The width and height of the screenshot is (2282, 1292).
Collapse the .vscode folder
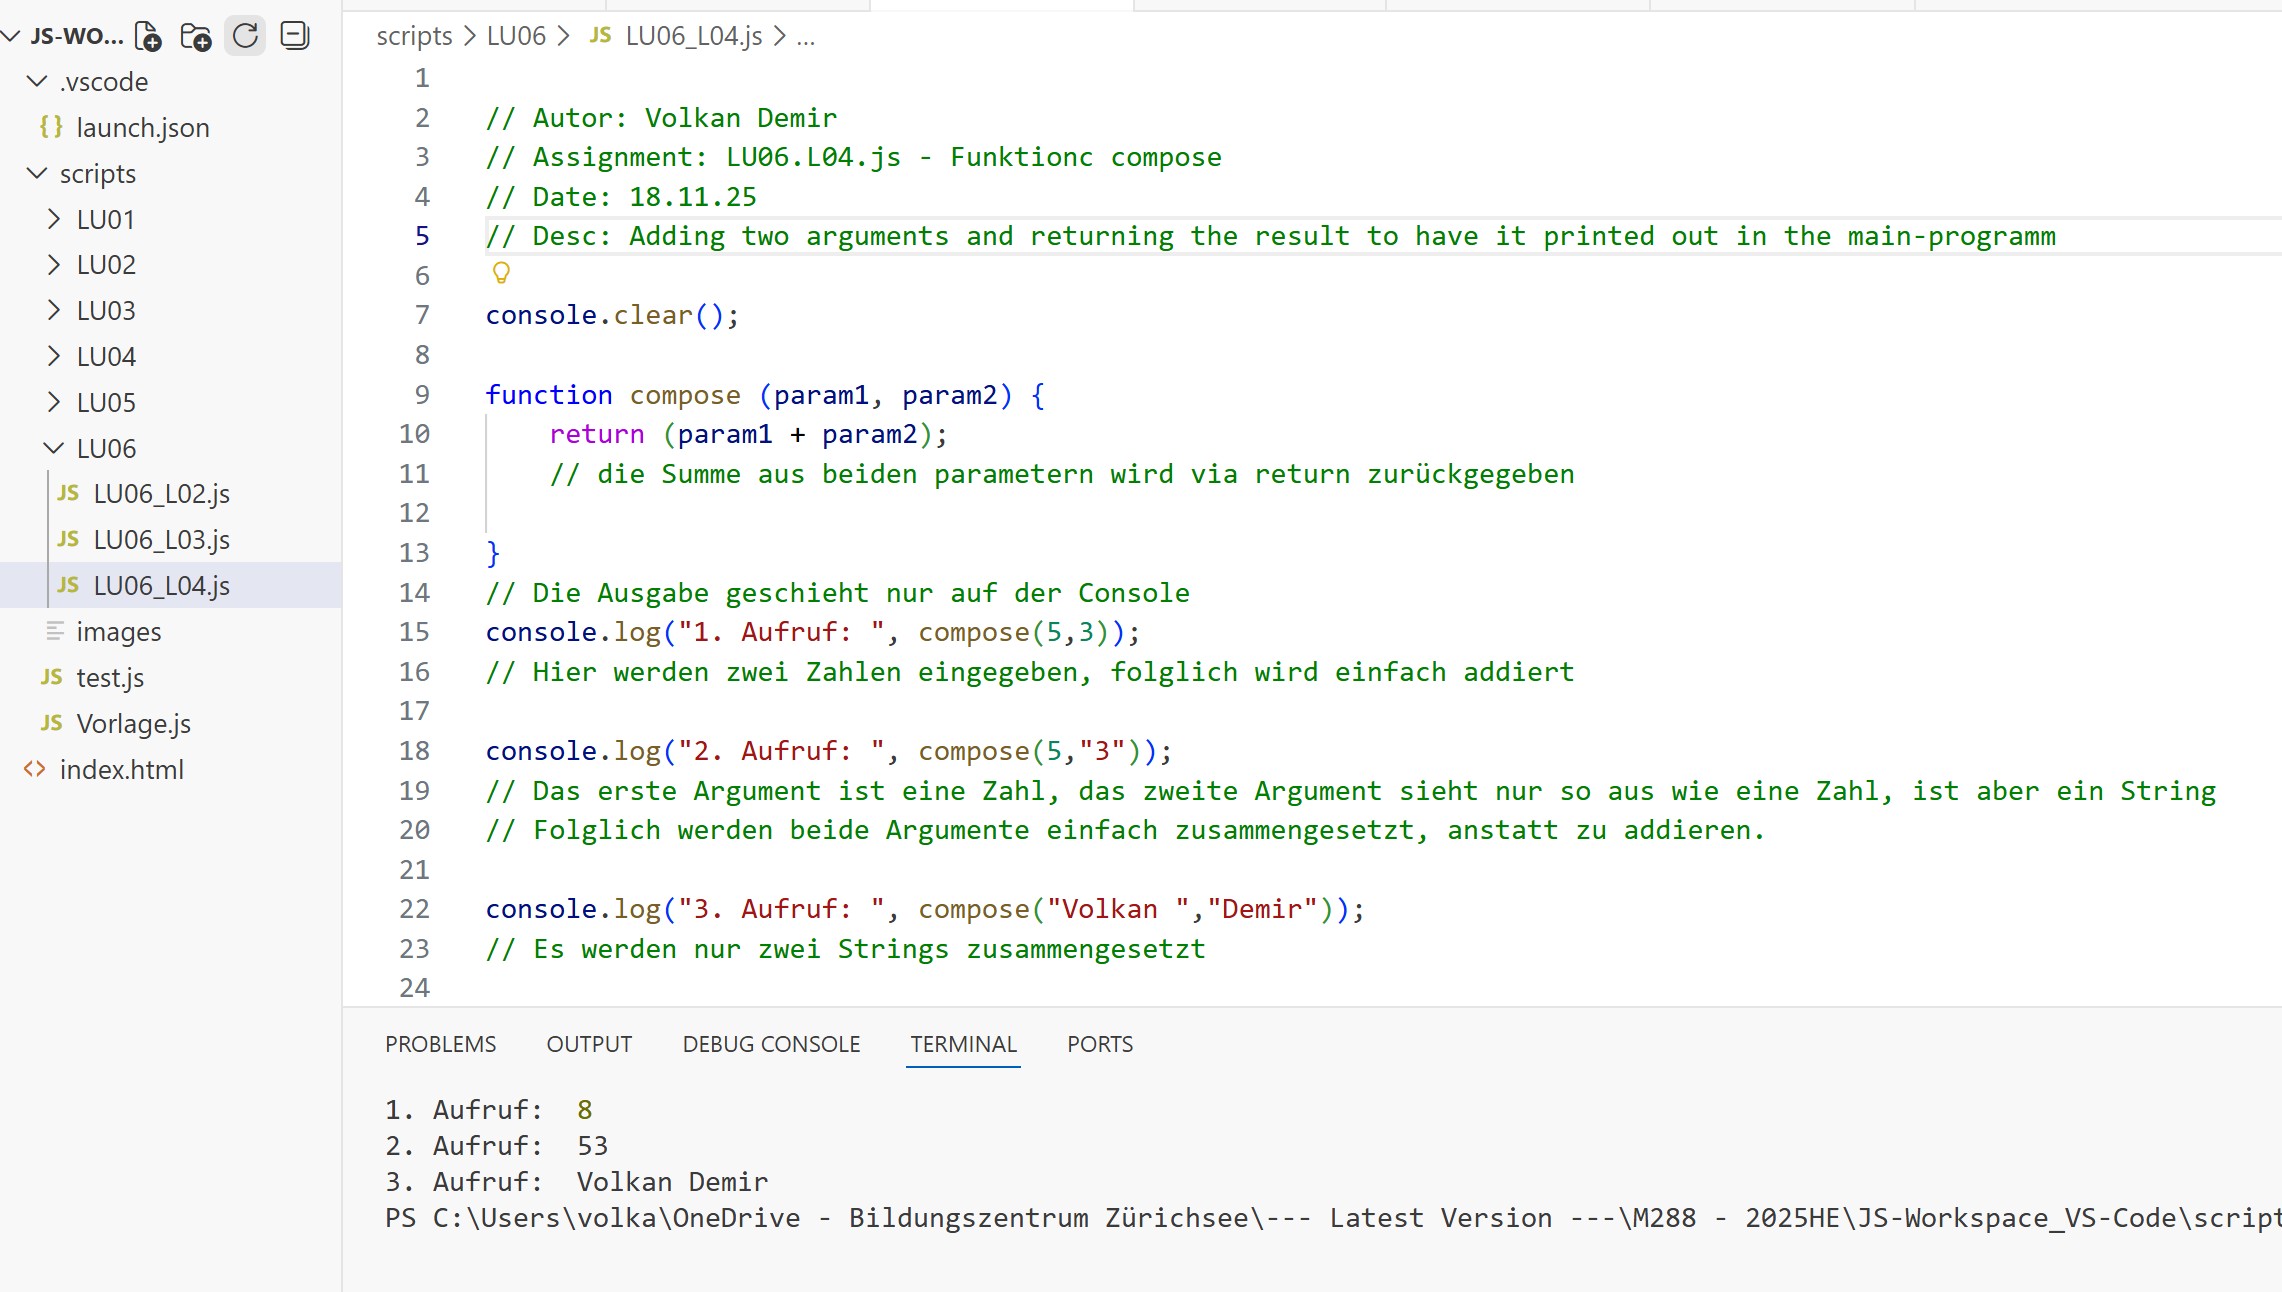(38, 82)
